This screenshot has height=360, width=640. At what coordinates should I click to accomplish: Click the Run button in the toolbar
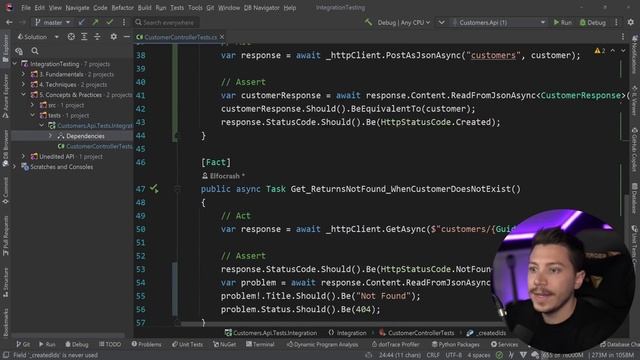click(x=562, y=22)
